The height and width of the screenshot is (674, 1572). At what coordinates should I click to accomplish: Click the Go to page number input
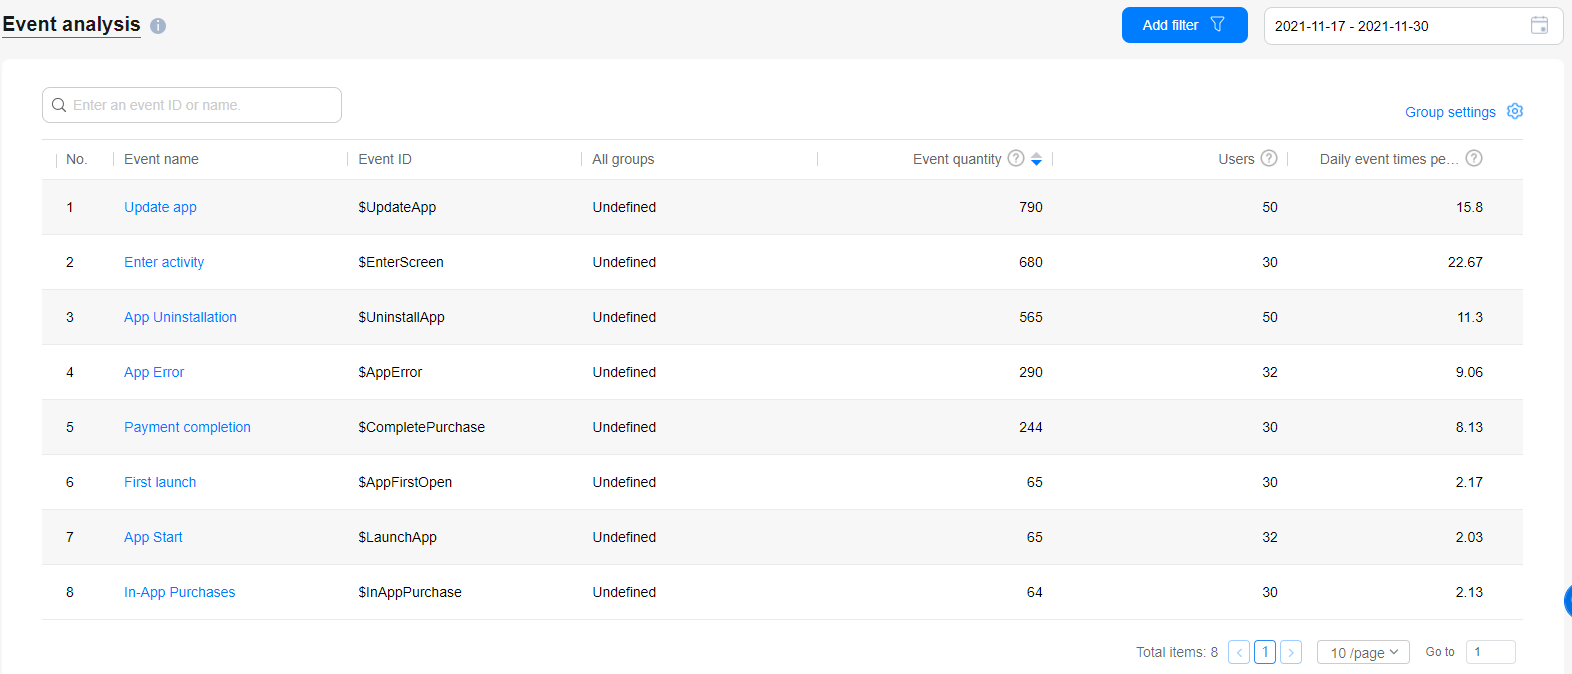click(1490, 652)
